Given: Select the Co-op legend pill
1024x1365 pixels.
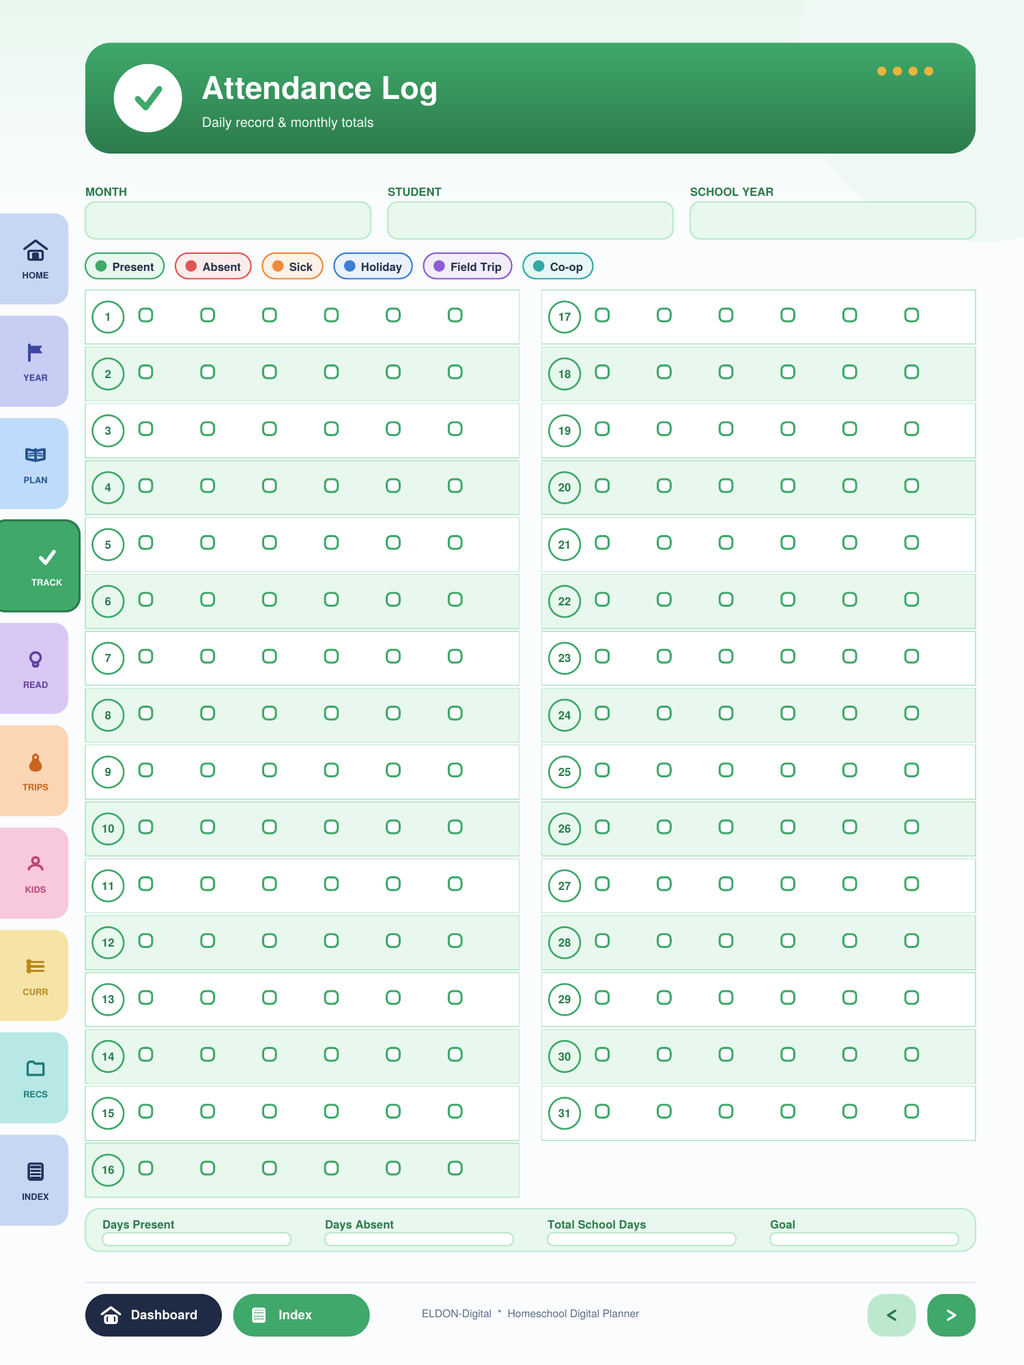Looking at the screenshot, I should (x=558, y=266).
